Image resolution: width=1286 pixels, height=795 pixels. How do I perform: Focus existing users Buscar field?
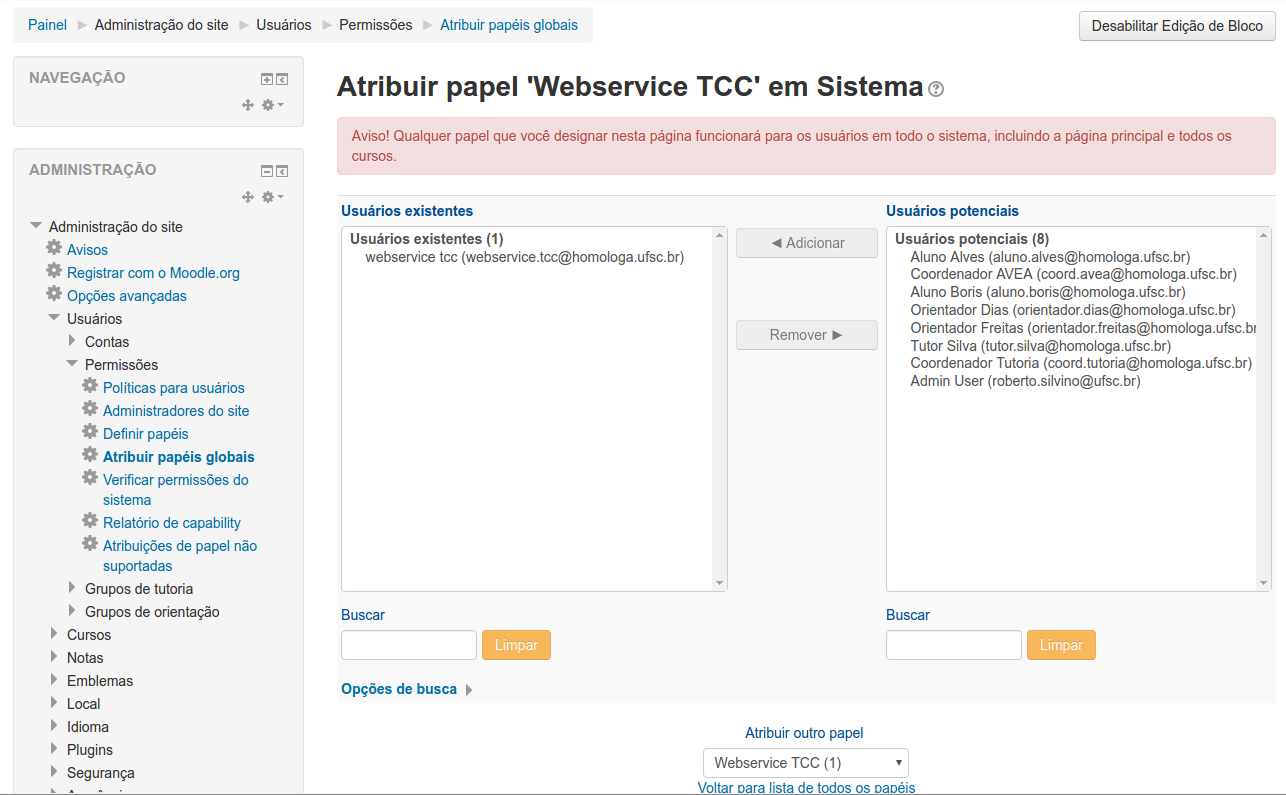(409, 645)
